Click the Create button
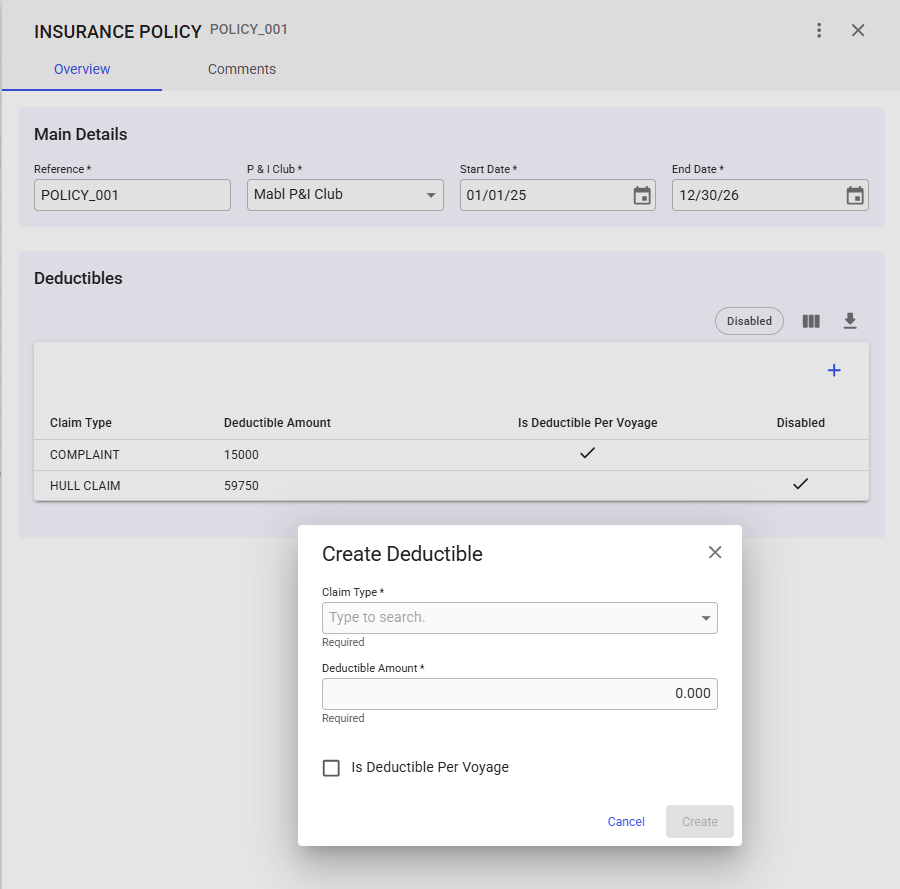The image size is (900, 889). [x=700, y=822]
